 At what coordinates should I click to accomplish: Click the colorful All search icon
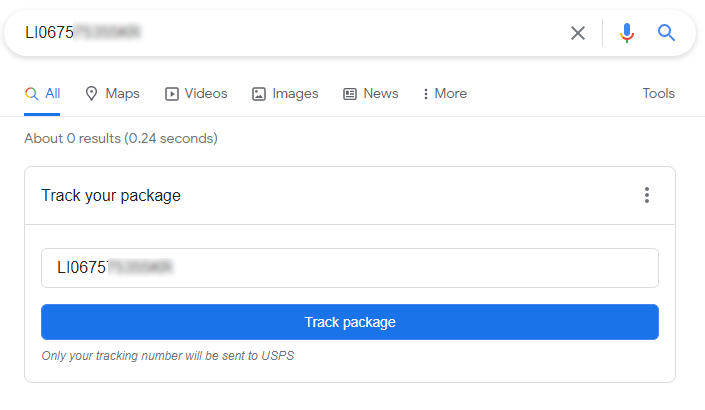pyautogui.click(x=31, y=94)
